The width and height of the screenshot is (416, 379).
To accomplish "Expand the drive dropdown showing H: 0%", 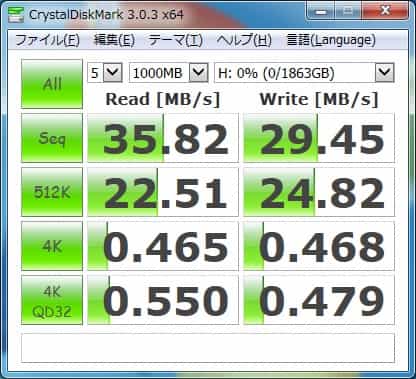I will 385,72.
